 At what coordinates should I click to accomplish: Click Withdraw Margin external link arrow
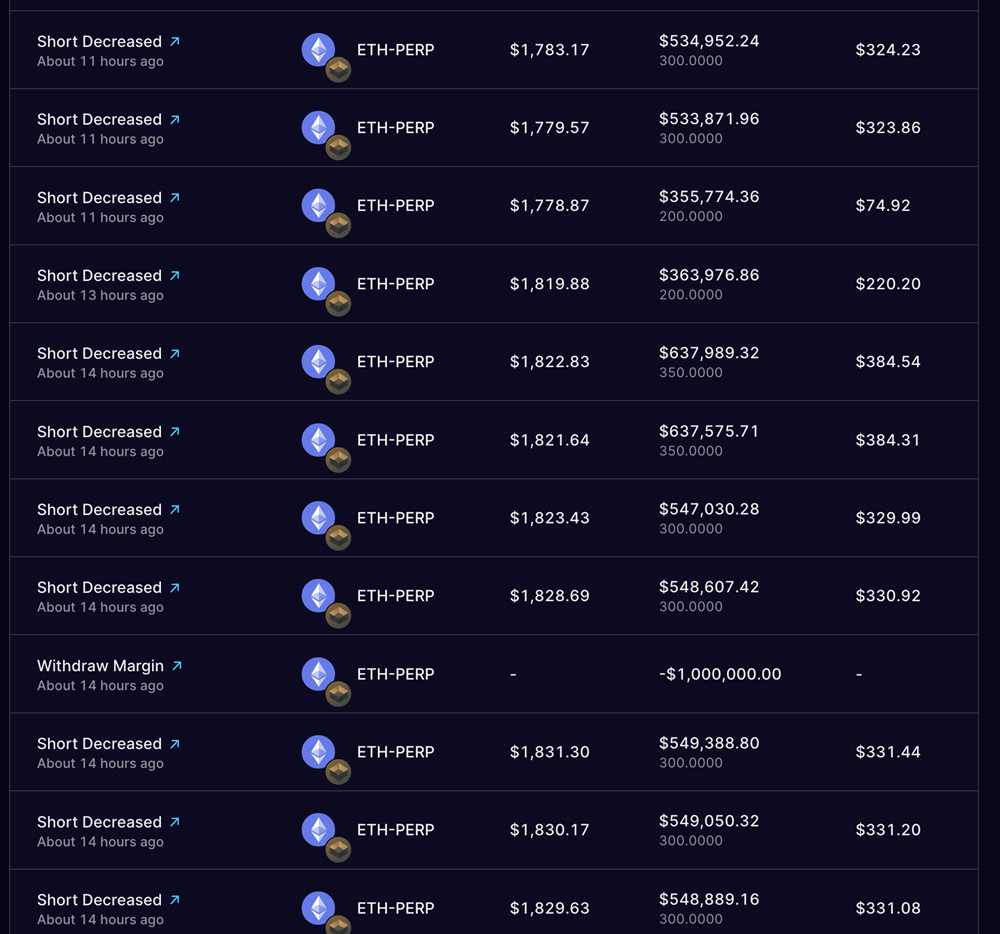(x=177, y=666)
